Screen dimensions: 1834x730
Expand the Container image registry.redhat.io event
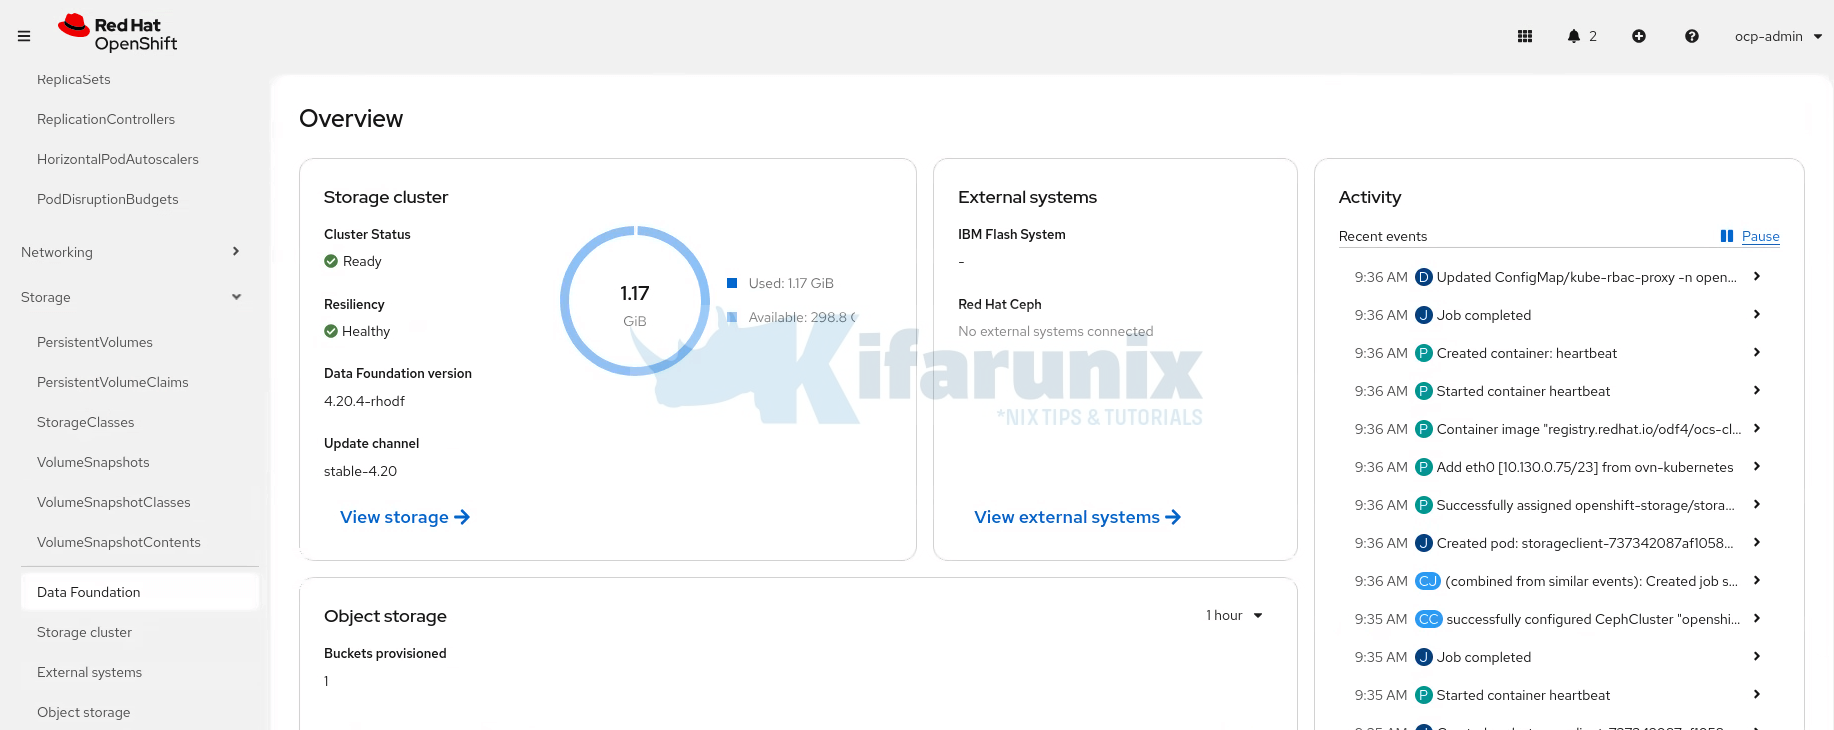(1757, 429)
